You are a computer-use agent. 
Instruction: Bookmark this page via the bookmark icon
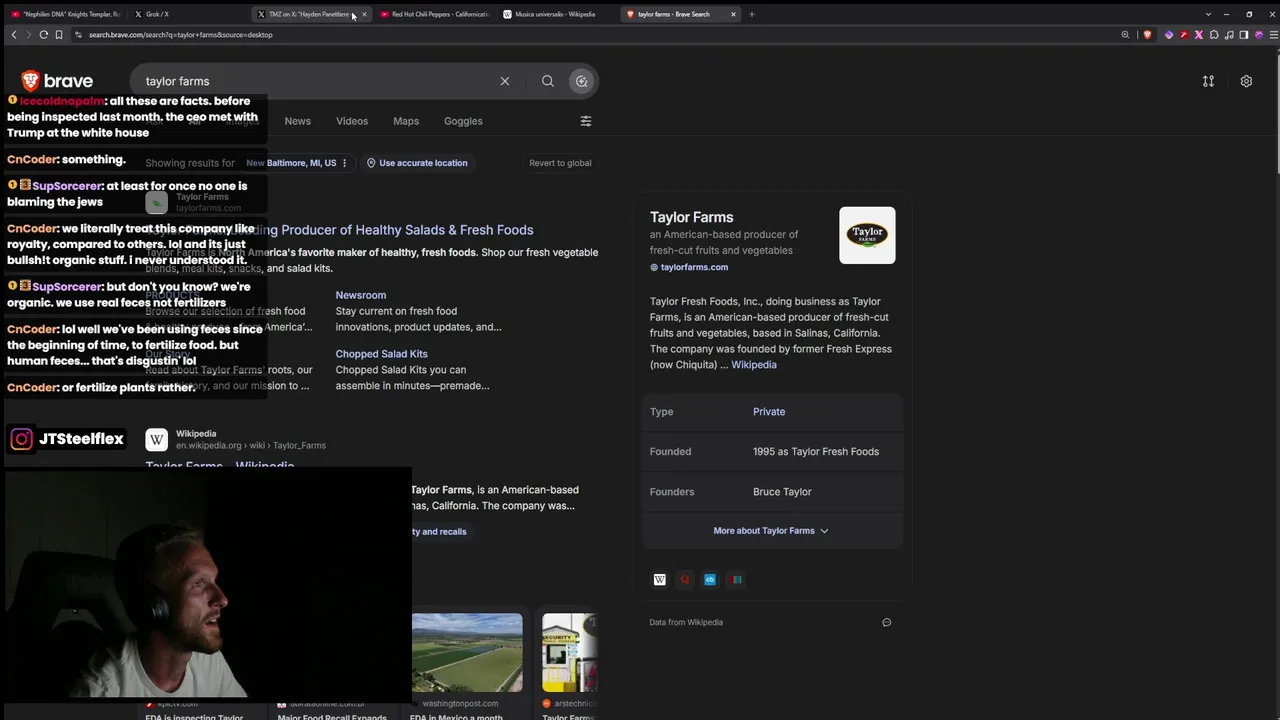(x=59, y=35)
